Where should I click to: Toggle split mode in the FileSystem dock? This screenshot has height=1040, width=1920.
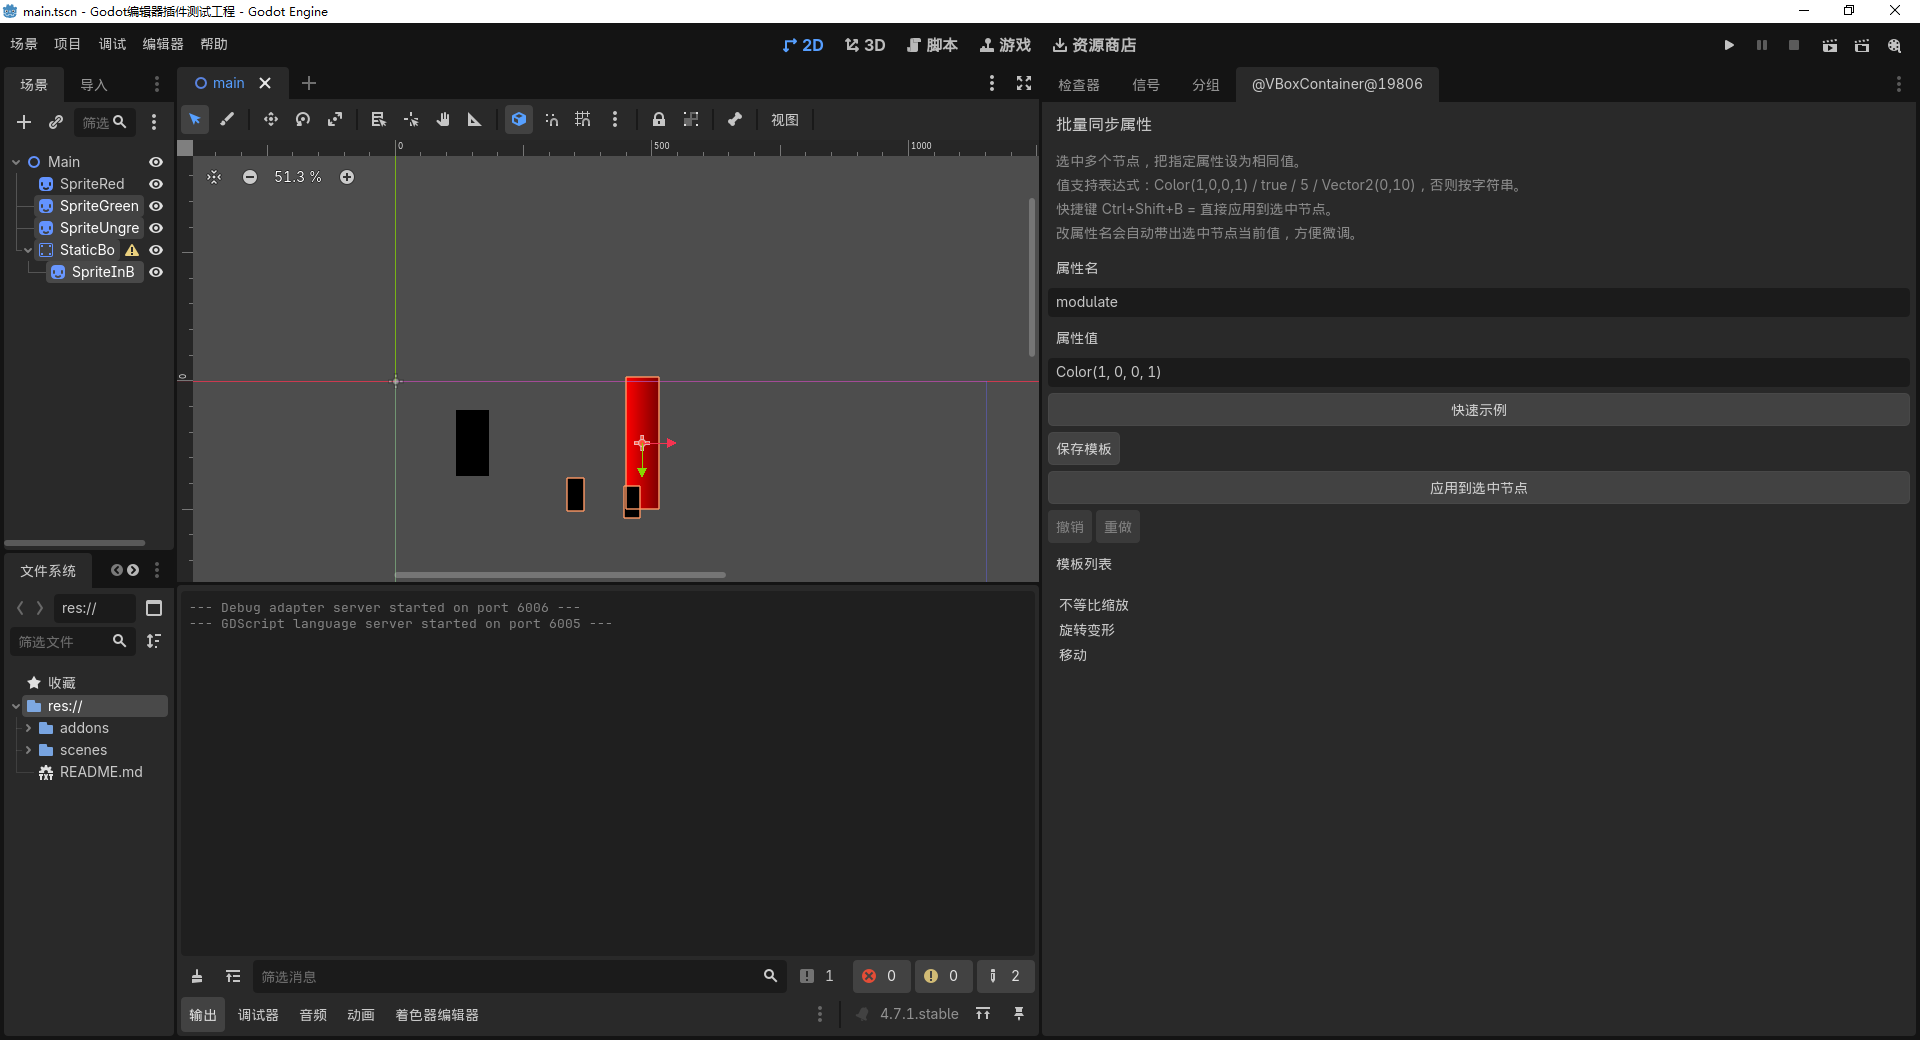tap(154, 608)
